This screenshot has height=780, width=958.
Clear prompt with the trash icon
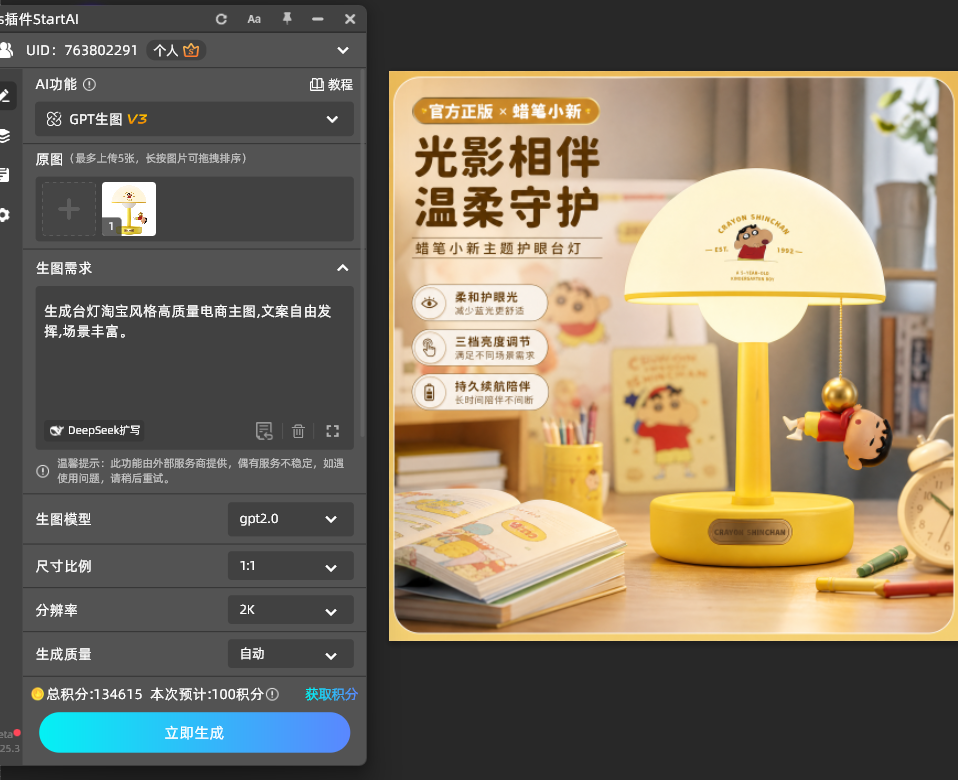point(298,431)
